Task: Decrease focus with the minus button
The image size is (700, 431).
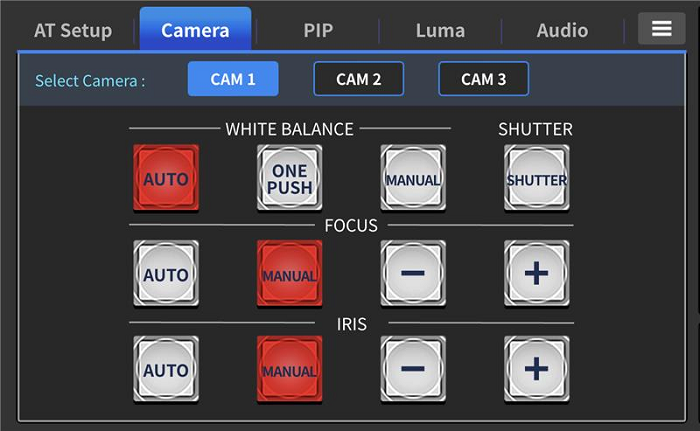Action: click(413, 274)
